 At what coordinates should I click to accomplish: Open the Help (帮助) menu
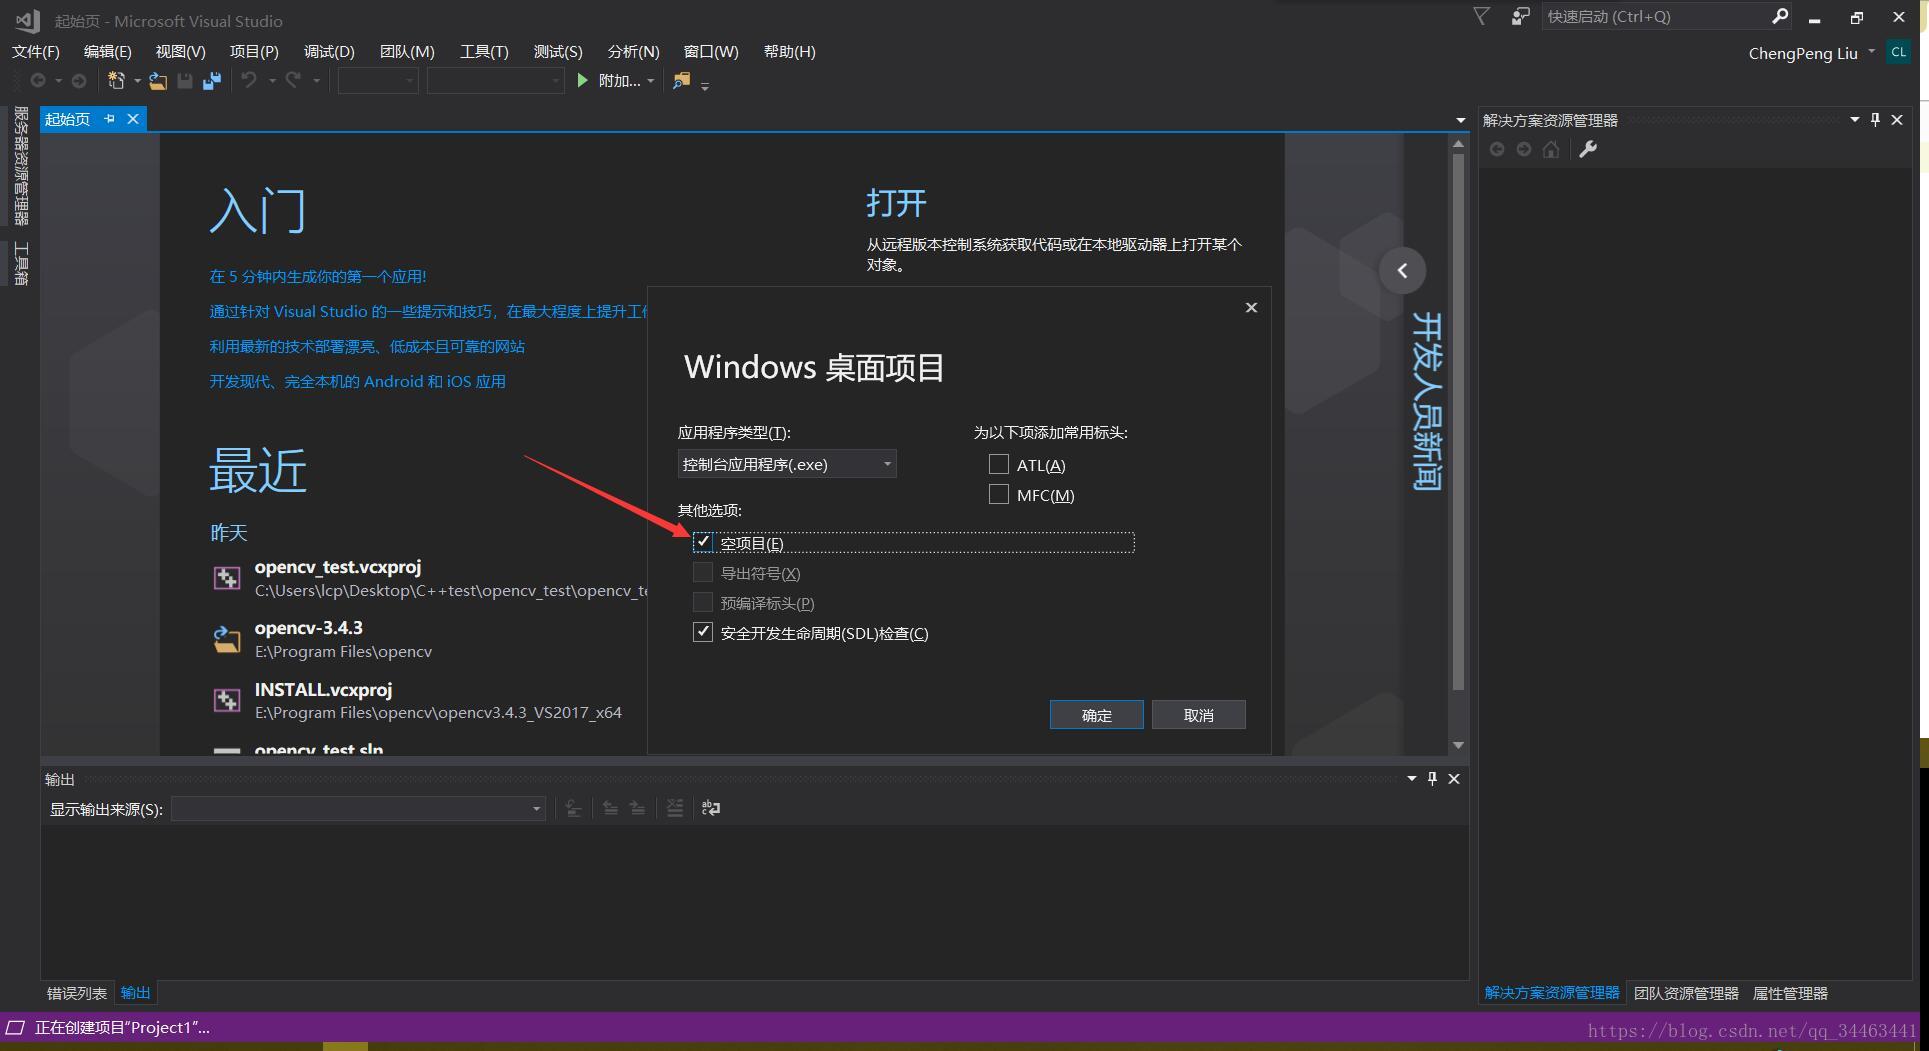tap(789, 51)
